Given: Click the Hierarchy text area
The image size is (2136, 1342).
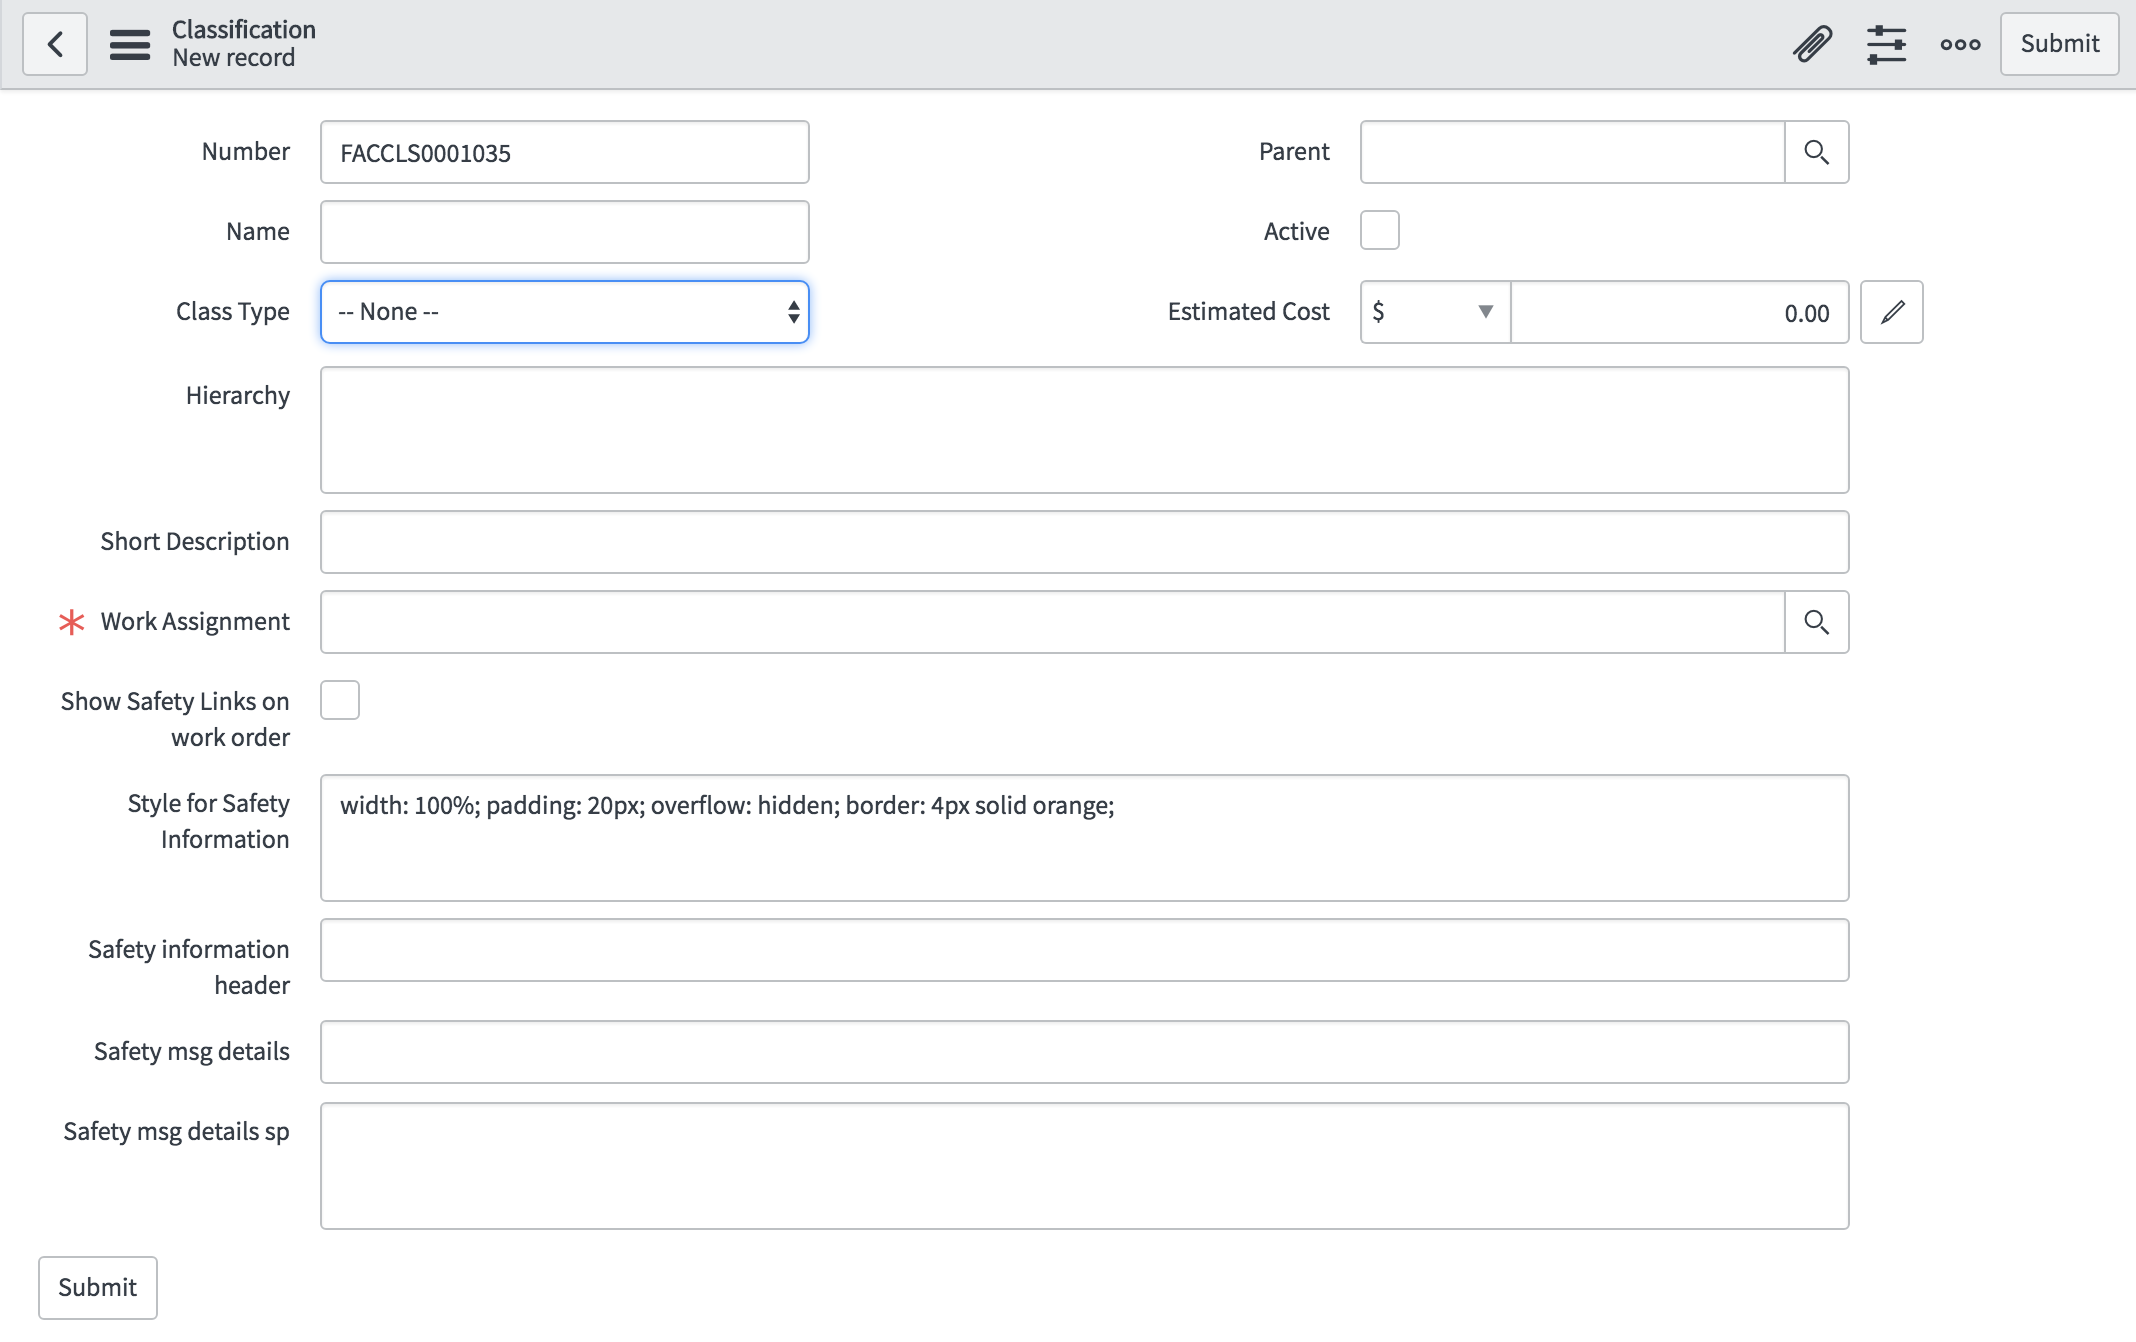Looking at the screenshot, I should (x=1084, y=430).
